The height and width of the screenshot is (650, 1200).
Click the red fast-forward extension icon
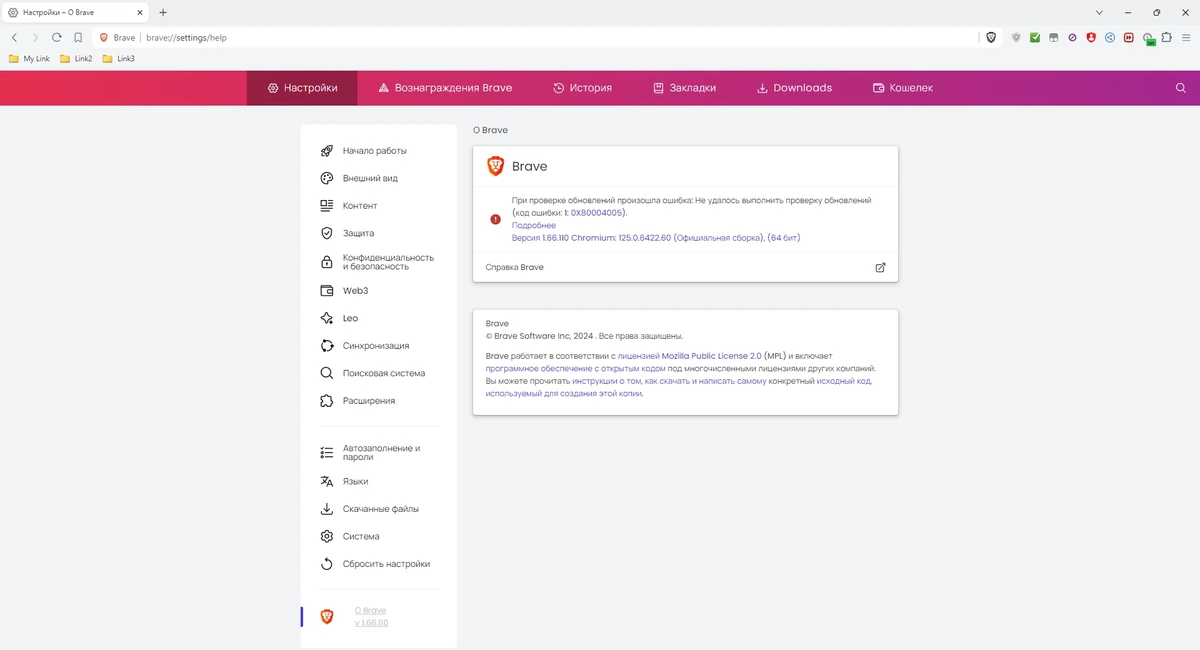coord(1128,37)
